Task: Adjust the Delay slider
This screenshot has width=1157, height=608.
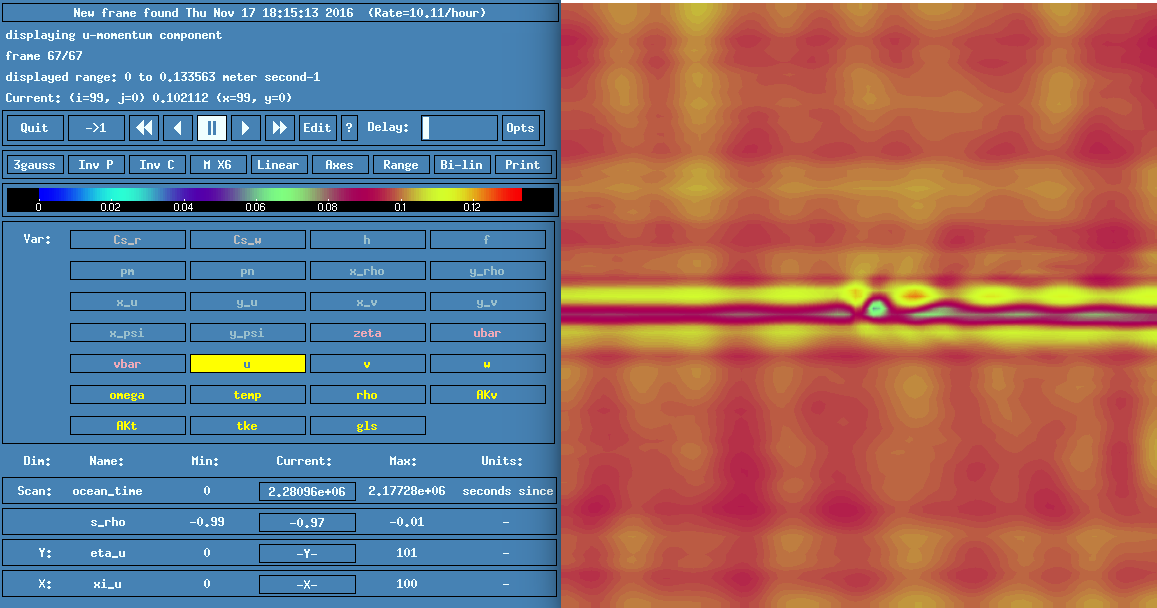Action: point(459,128)
